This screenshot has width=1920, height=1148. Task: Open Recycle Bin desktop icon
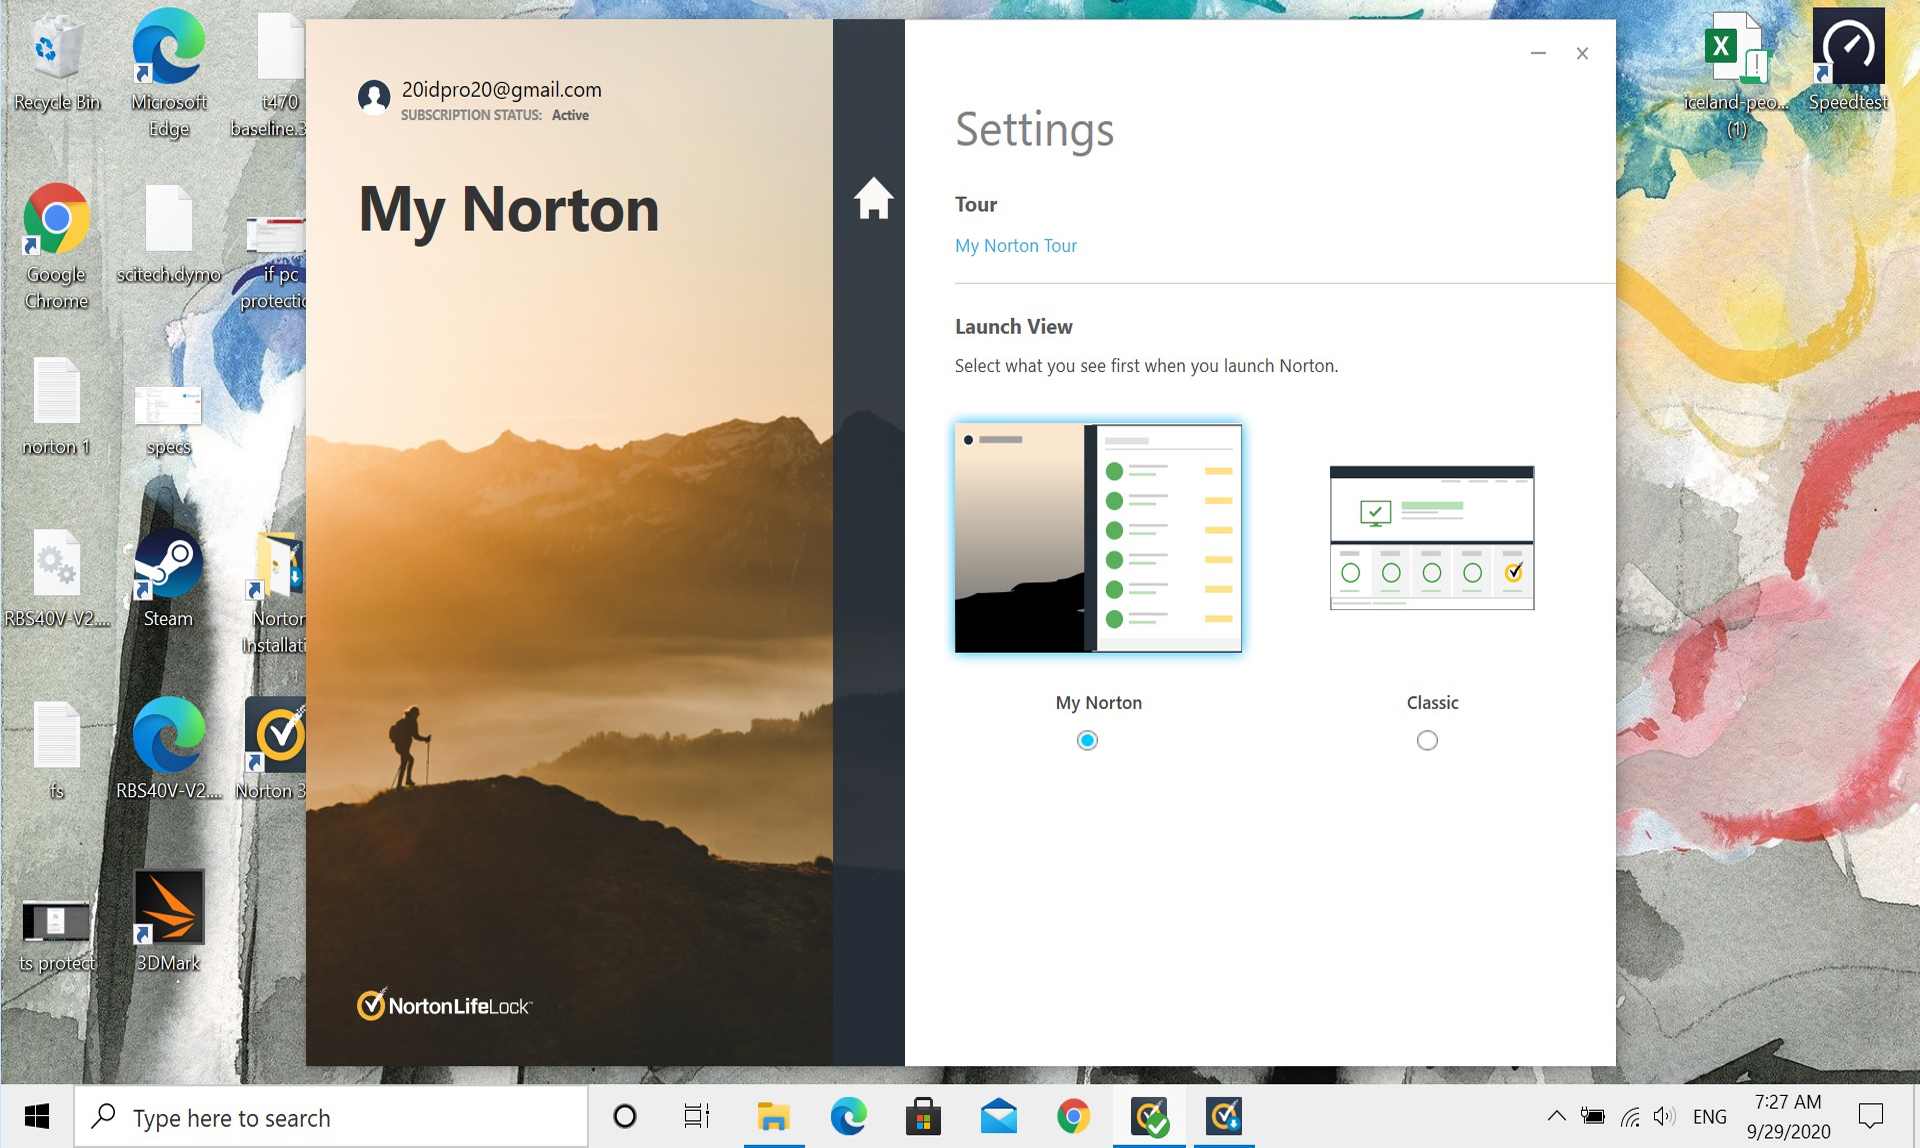pos(57,62)
